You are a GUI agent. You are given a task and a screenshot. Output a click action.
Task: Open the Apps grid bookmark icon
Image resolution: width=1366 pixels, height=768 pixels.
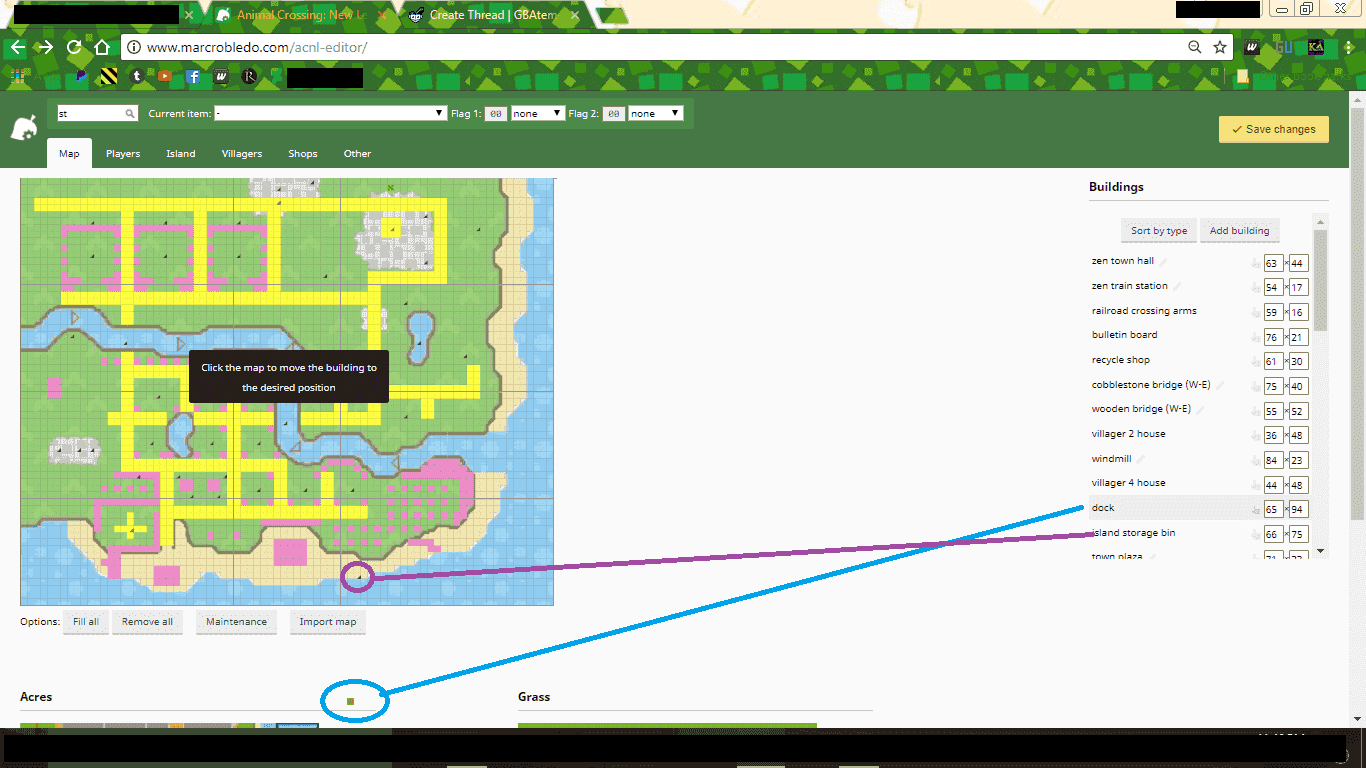[17, 76]
